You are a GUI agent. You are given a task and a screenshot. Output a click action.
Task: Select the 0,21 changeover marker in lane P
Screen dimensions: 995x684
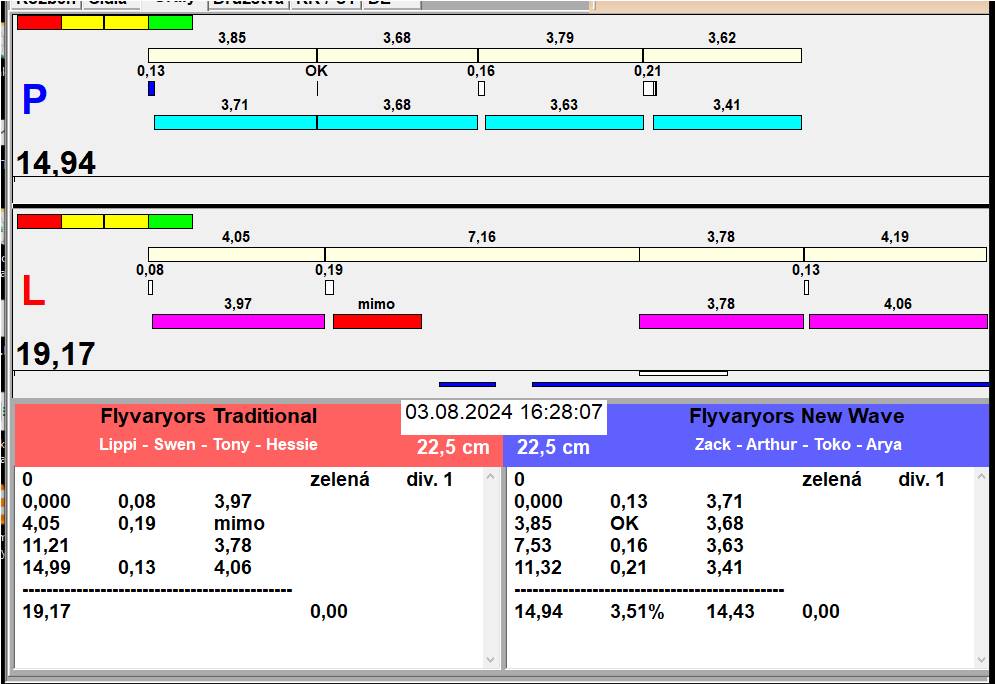(649, 89)
